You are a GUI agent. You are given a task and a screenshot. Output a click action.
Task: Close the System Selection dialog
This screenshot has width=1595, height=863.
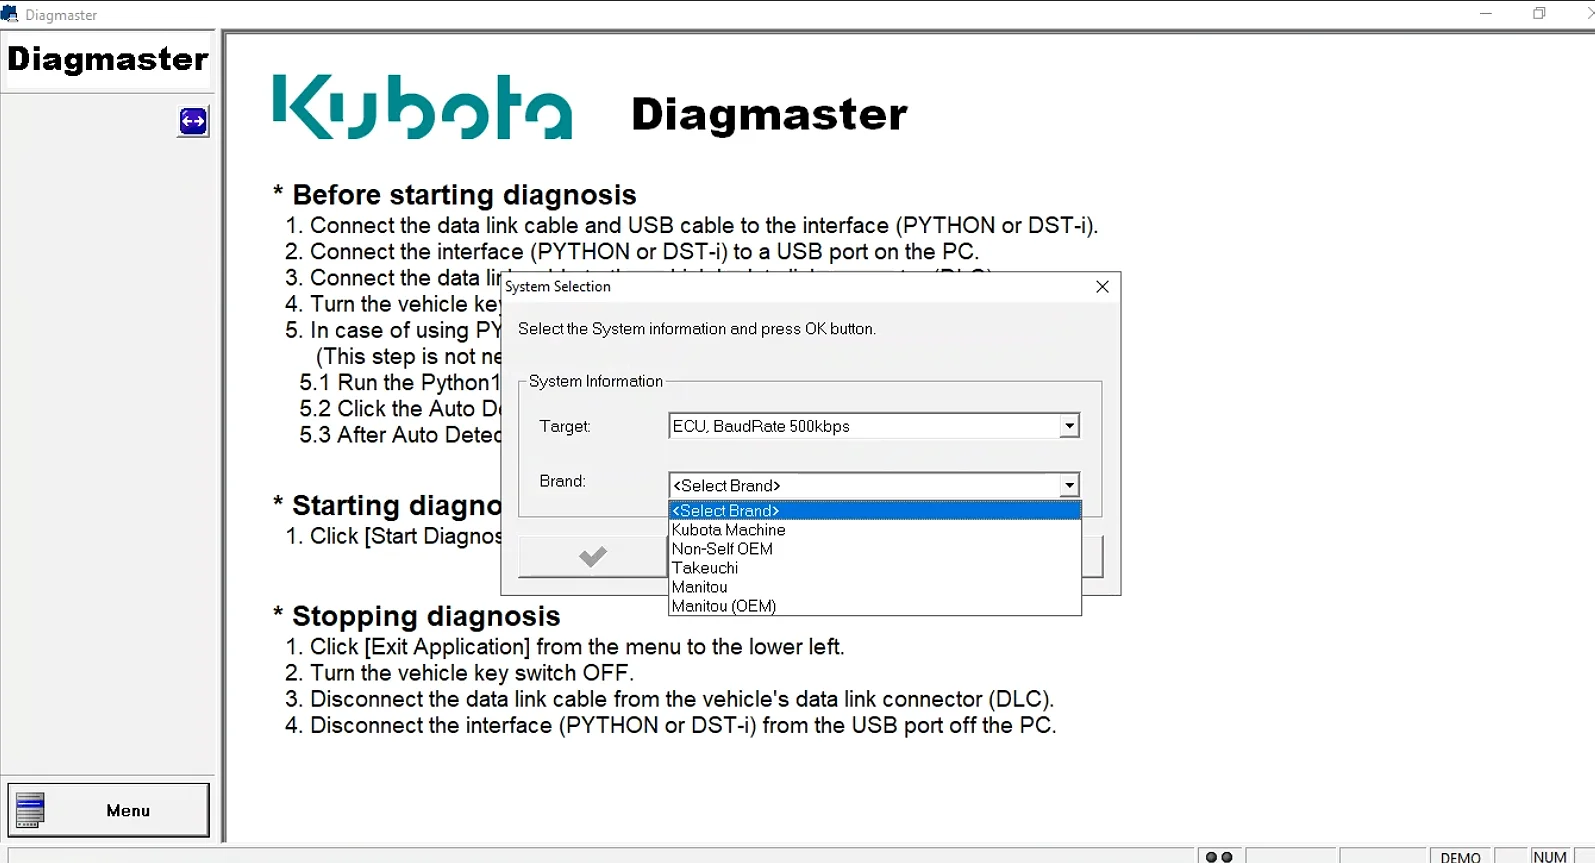pyautogui.click(x=1102, y=287)
